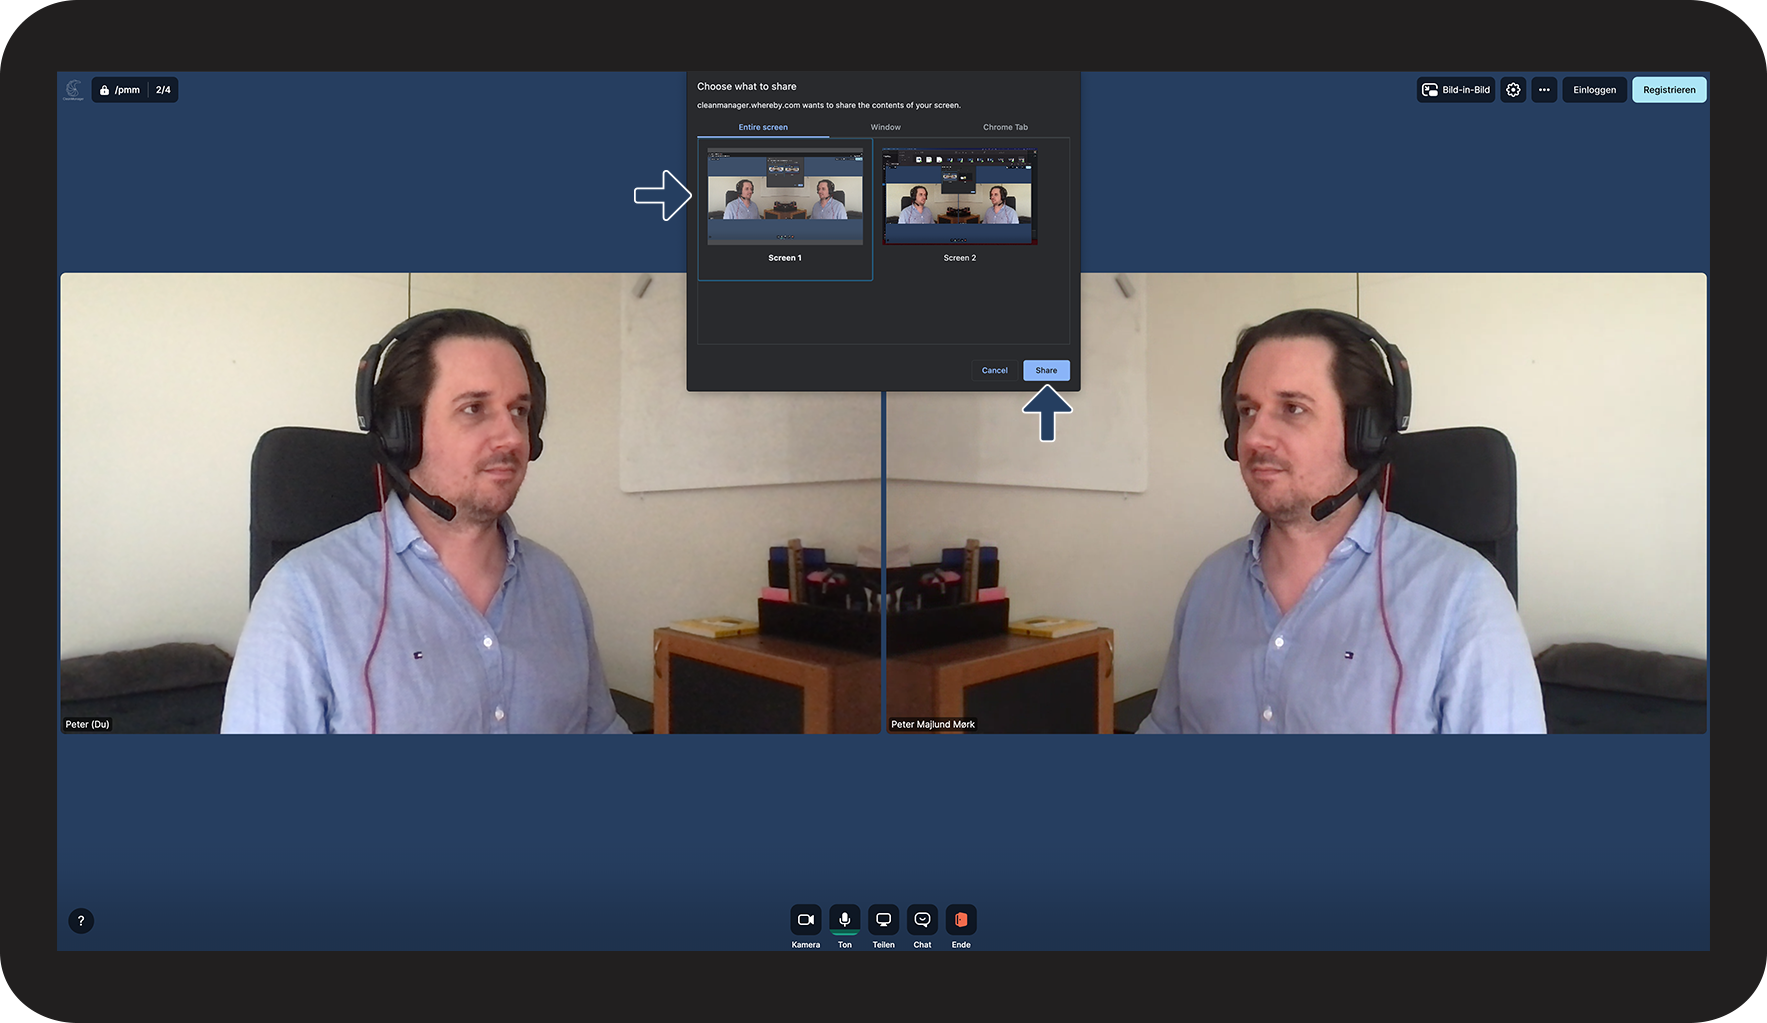This screenshot has width=1767, height=1023.
Task: Open the Teilen screen share icon
Action: (883, 919)
